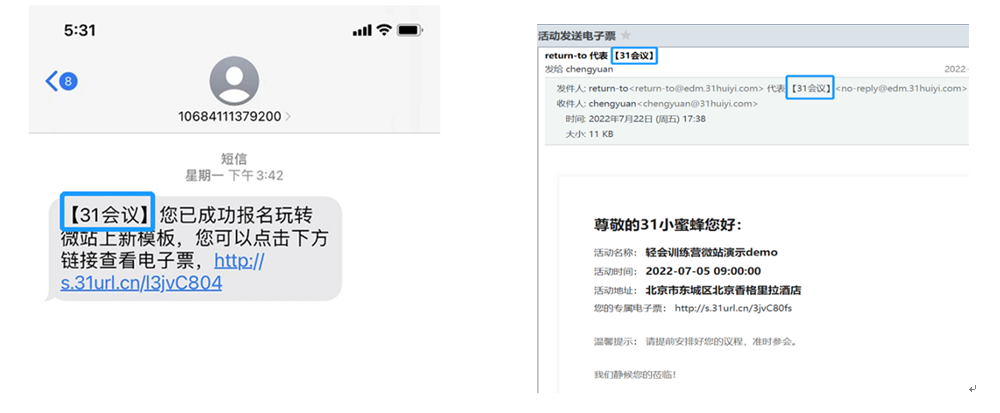Tap the 5:31 clock in status bar
Viewport: 1000px width, 413px height.
click(x=80, y=30)
